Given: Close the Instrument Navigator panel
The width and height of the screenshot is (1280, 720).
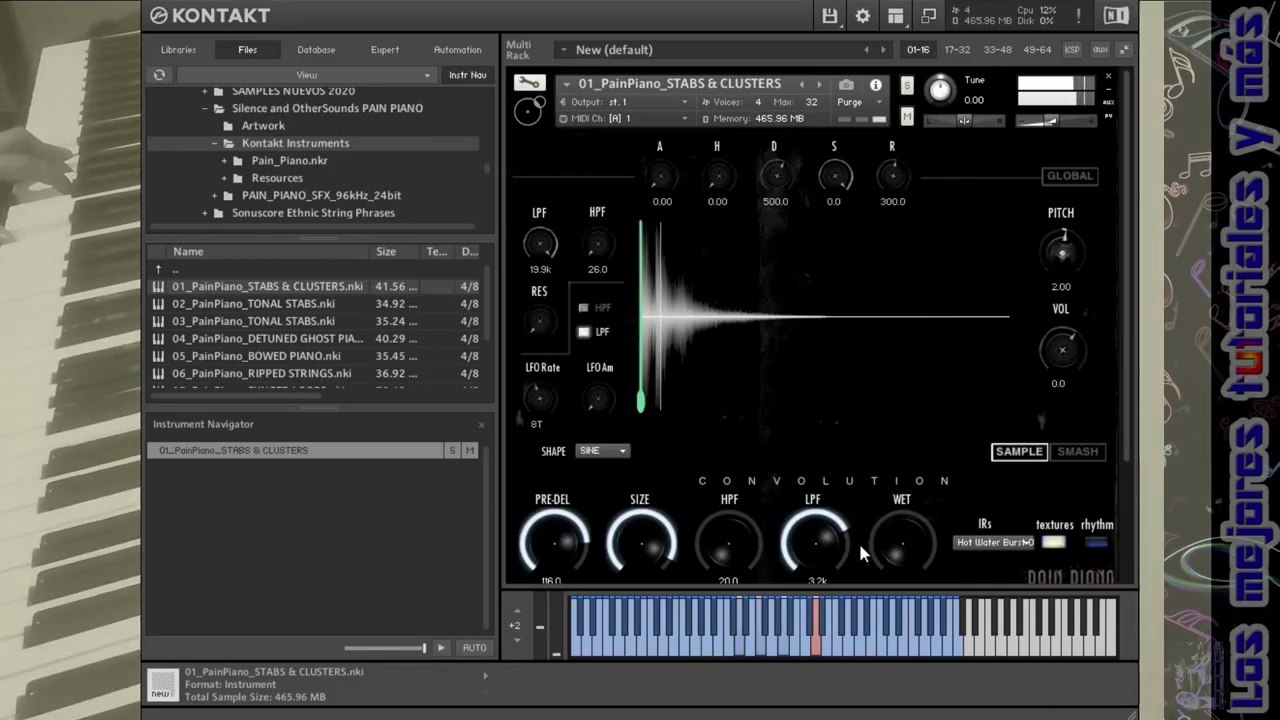Looking at the screenshot, I should tap(481, 425).
